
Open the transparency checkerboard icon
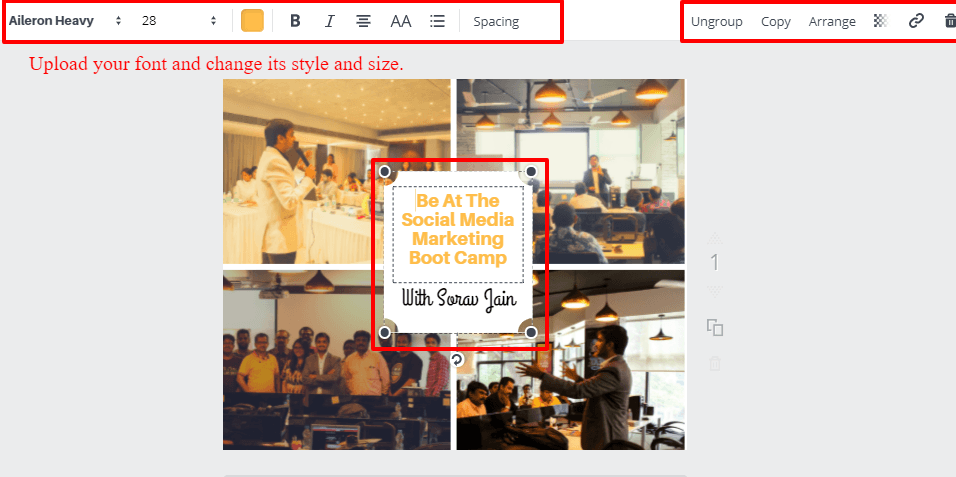tap(881, 21)
